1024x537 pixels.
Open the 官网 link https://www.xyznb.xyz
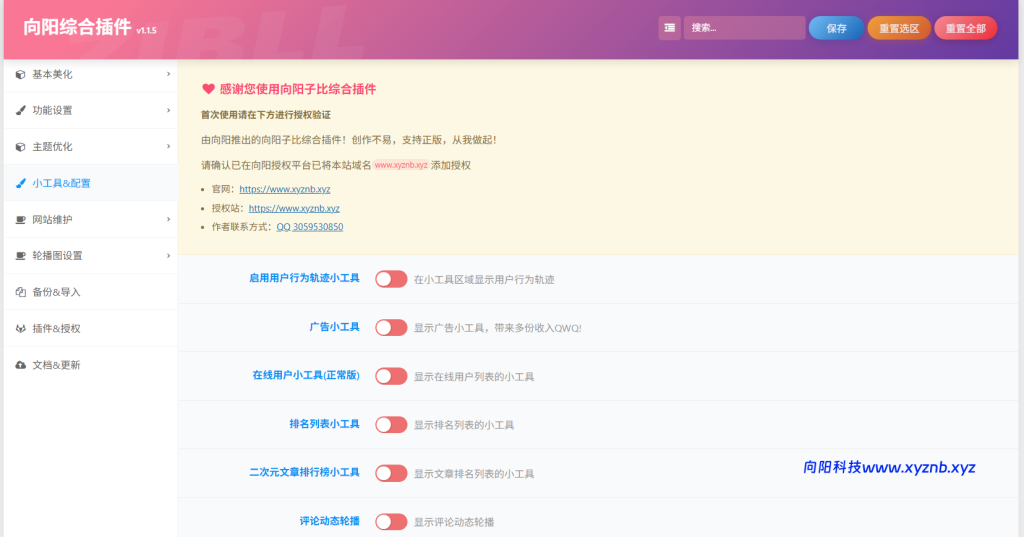pyautogui.click(x=285, y=189)
